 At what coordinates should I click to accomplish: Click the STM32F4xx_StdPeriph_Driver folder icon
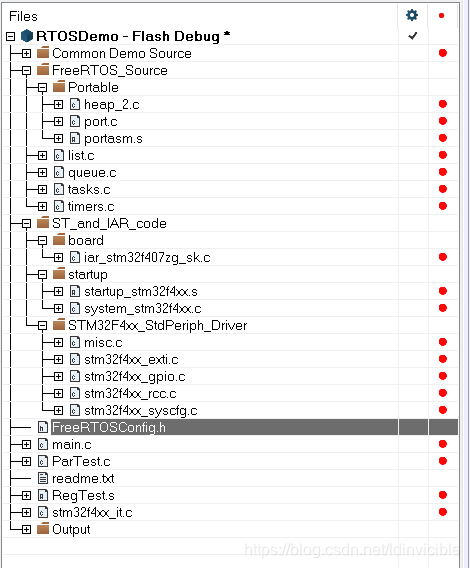point(59,325)
